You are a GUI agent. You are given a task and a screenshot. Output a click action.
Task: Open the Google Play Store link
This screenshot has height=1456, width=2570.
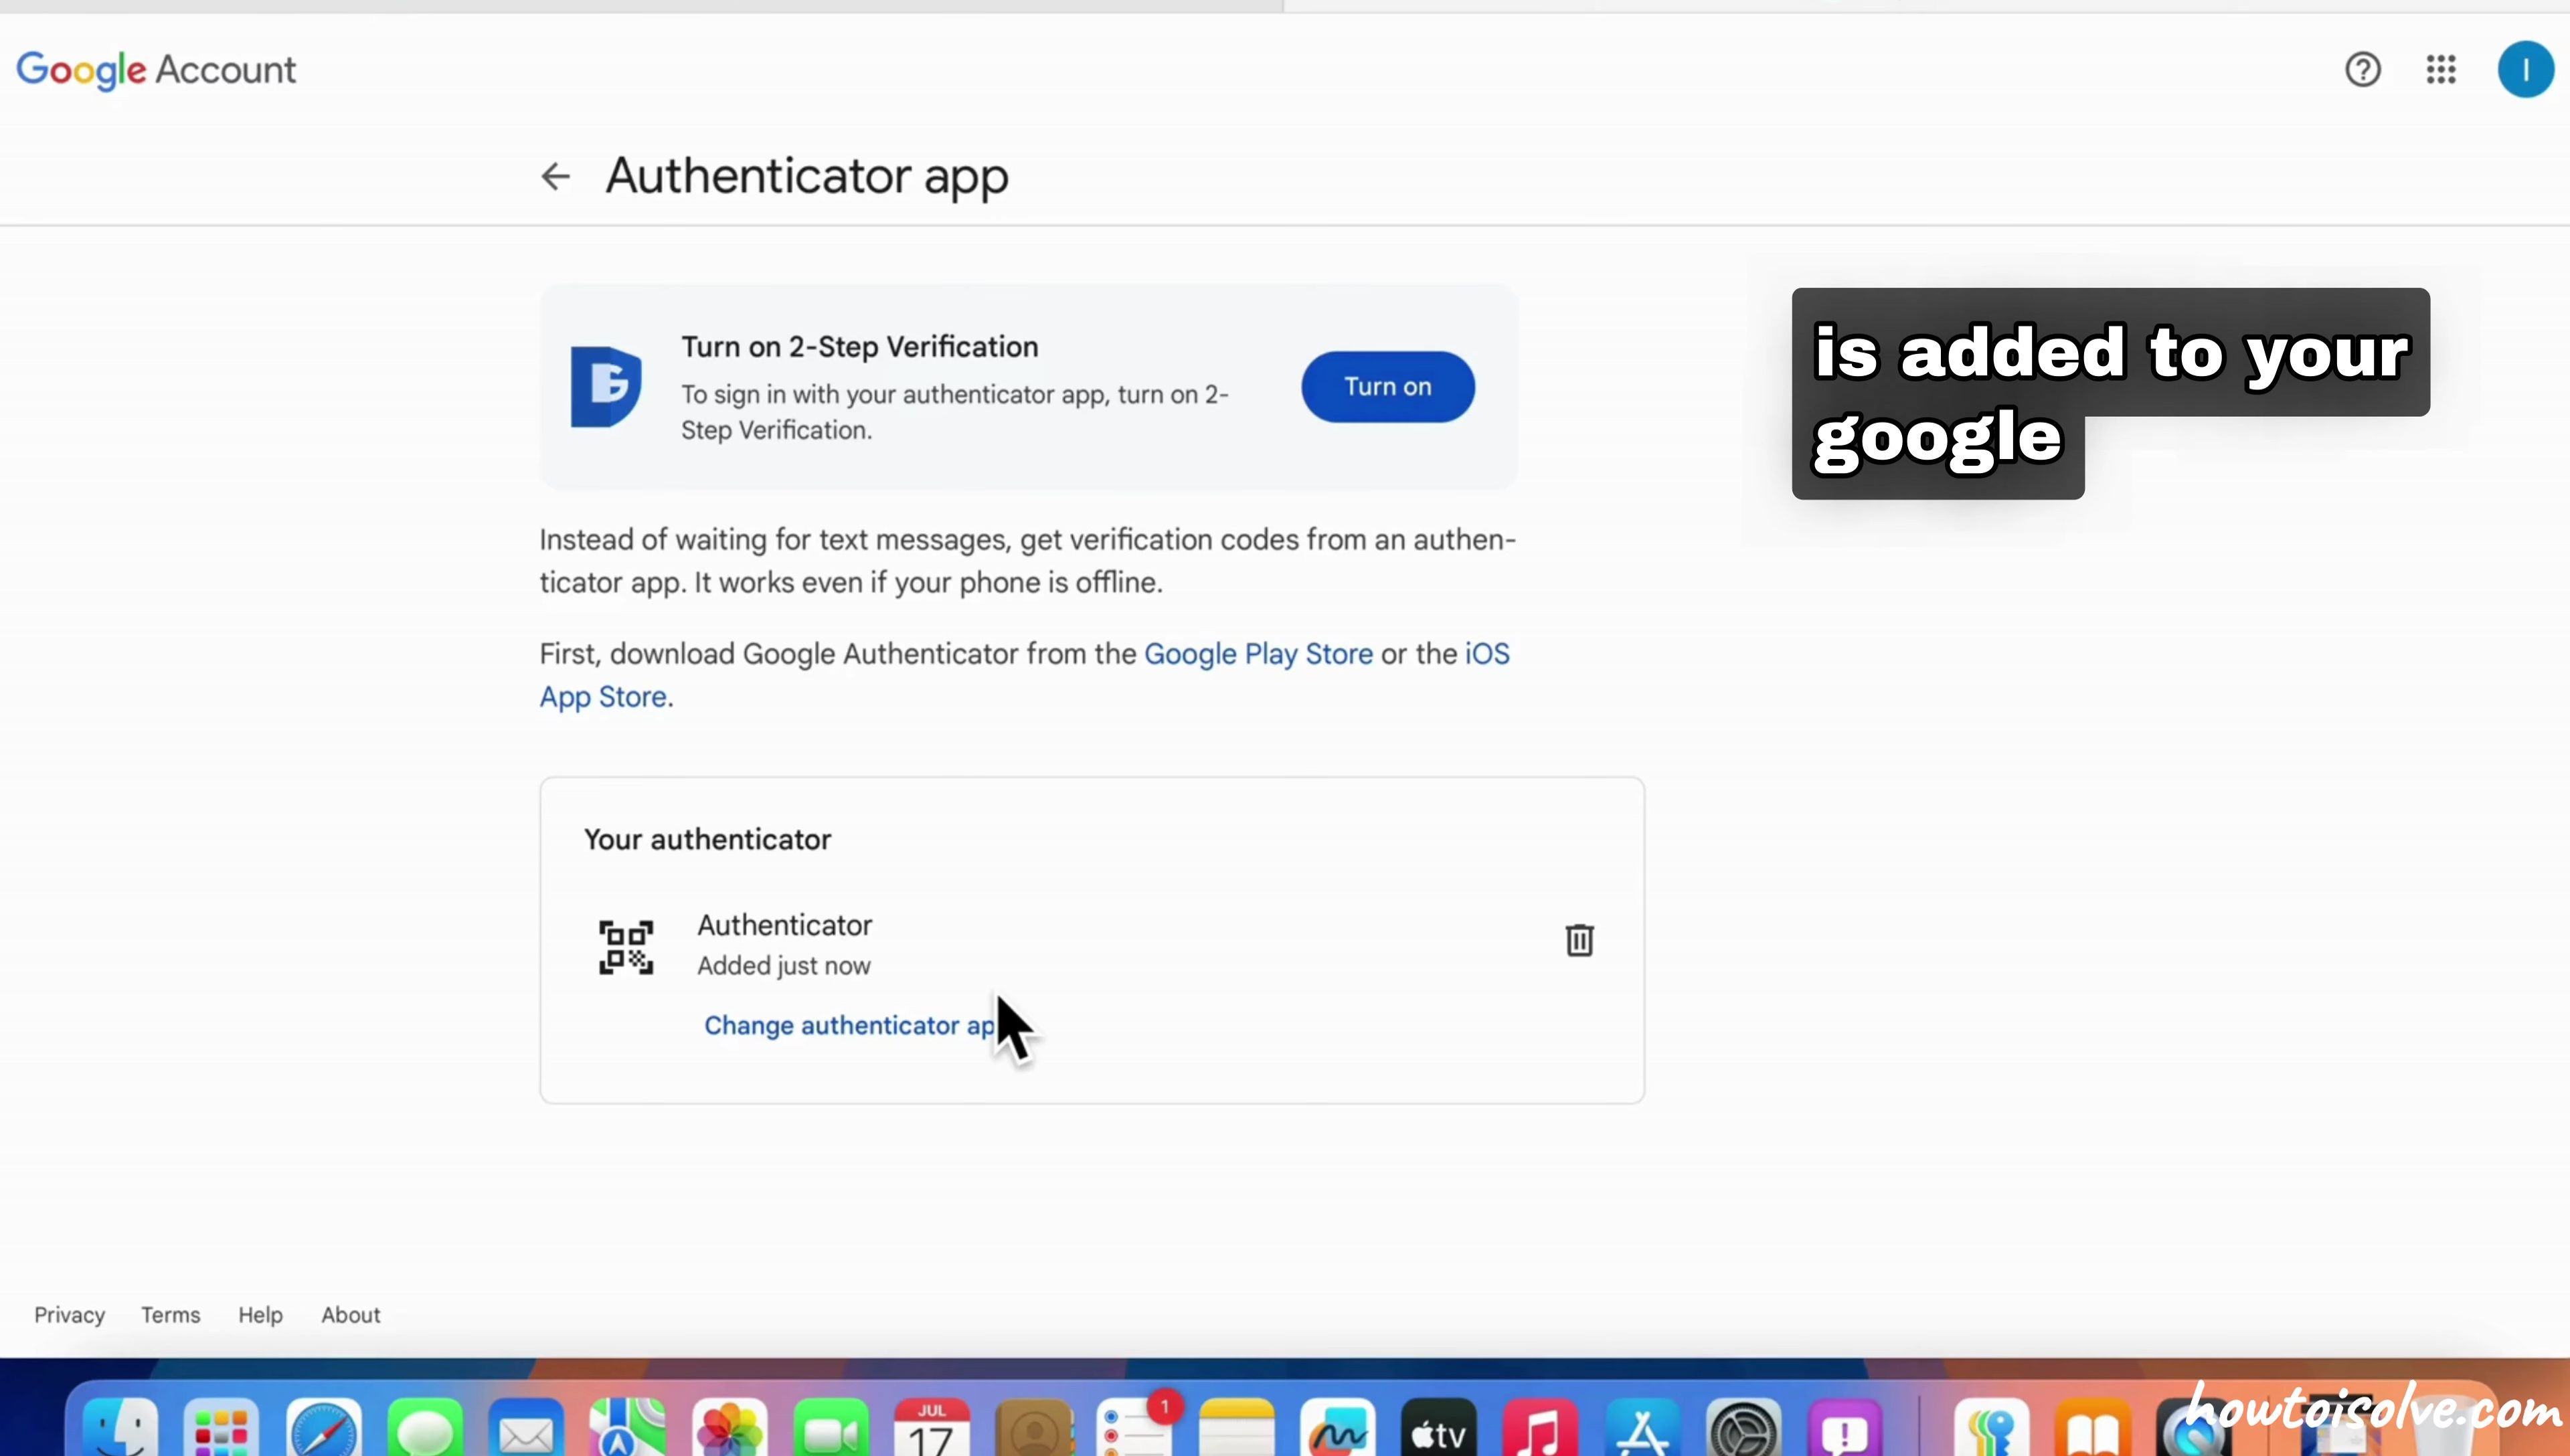1258,654
